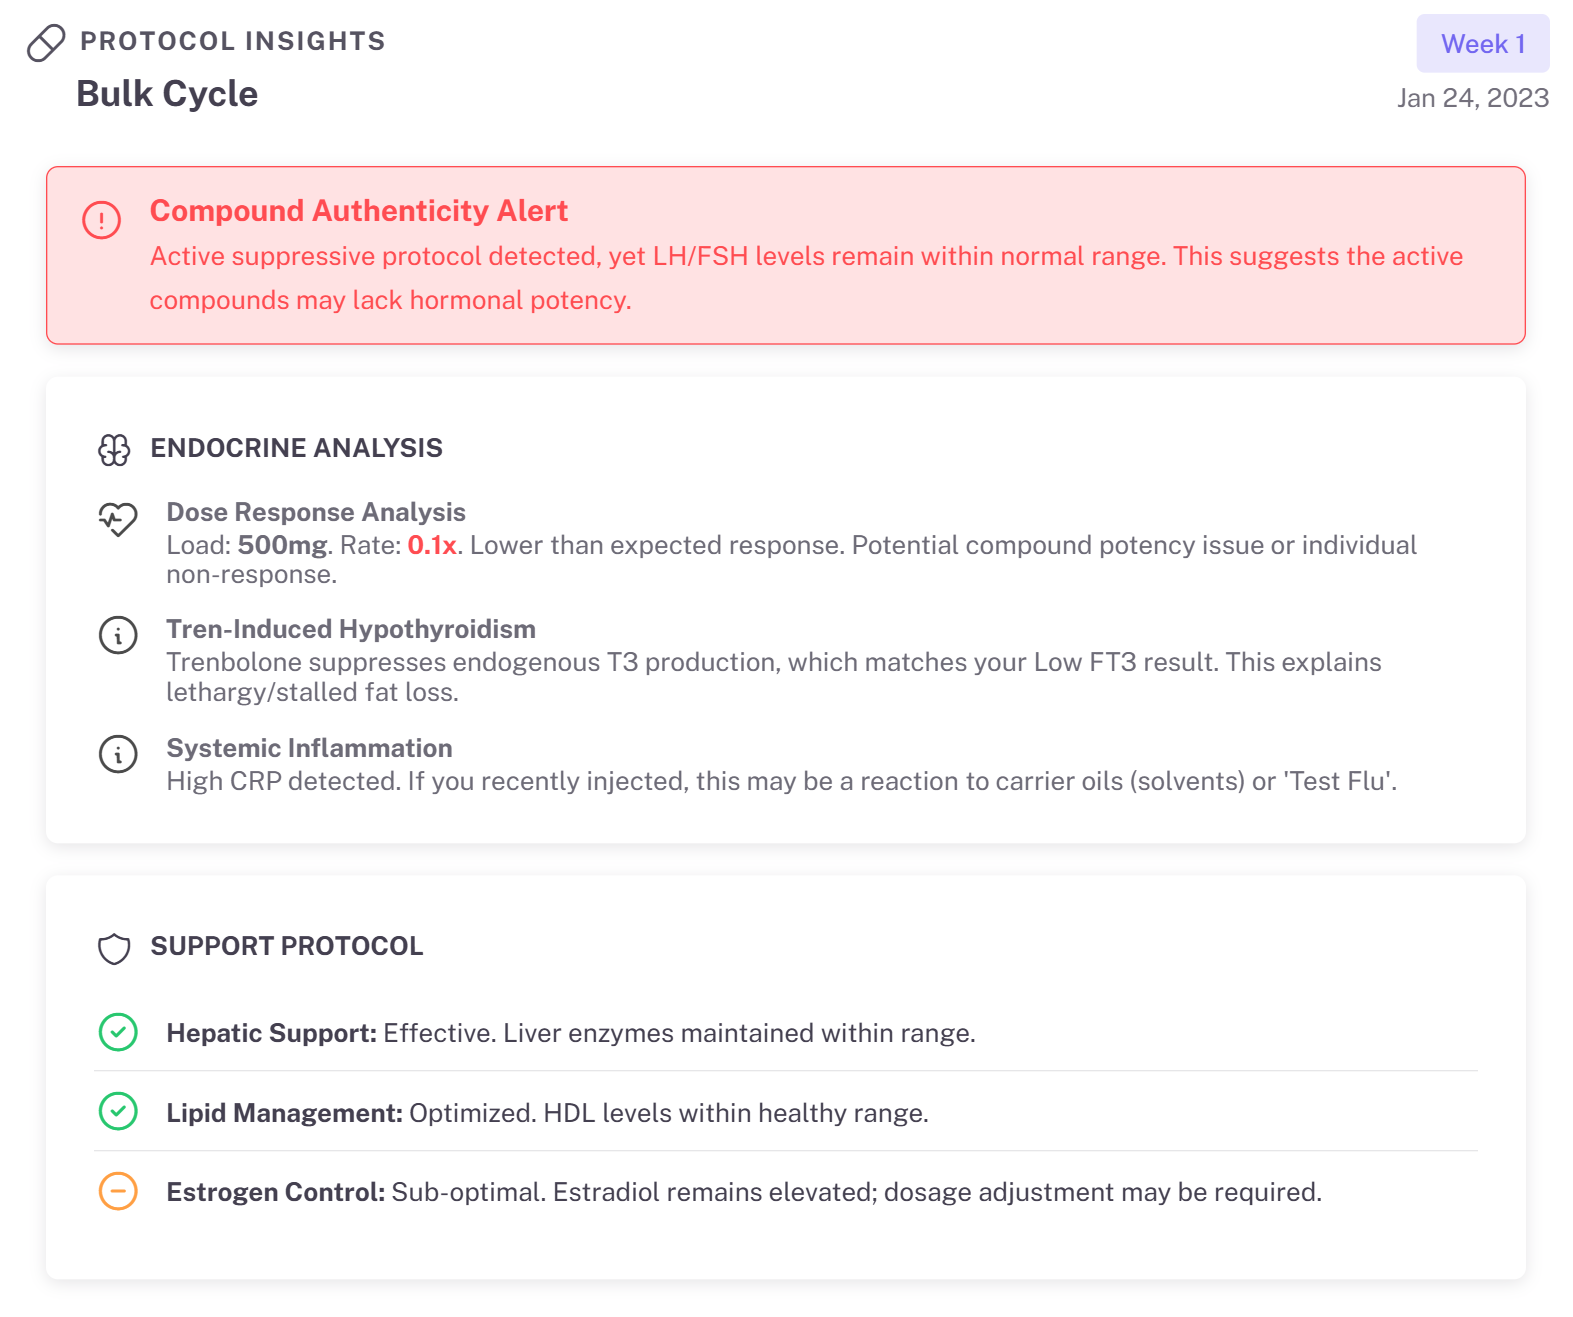Click the Estrogen Control row text
Image resolution: width=1573 pixels, height=1317 pixels.
coord(743,1192)
